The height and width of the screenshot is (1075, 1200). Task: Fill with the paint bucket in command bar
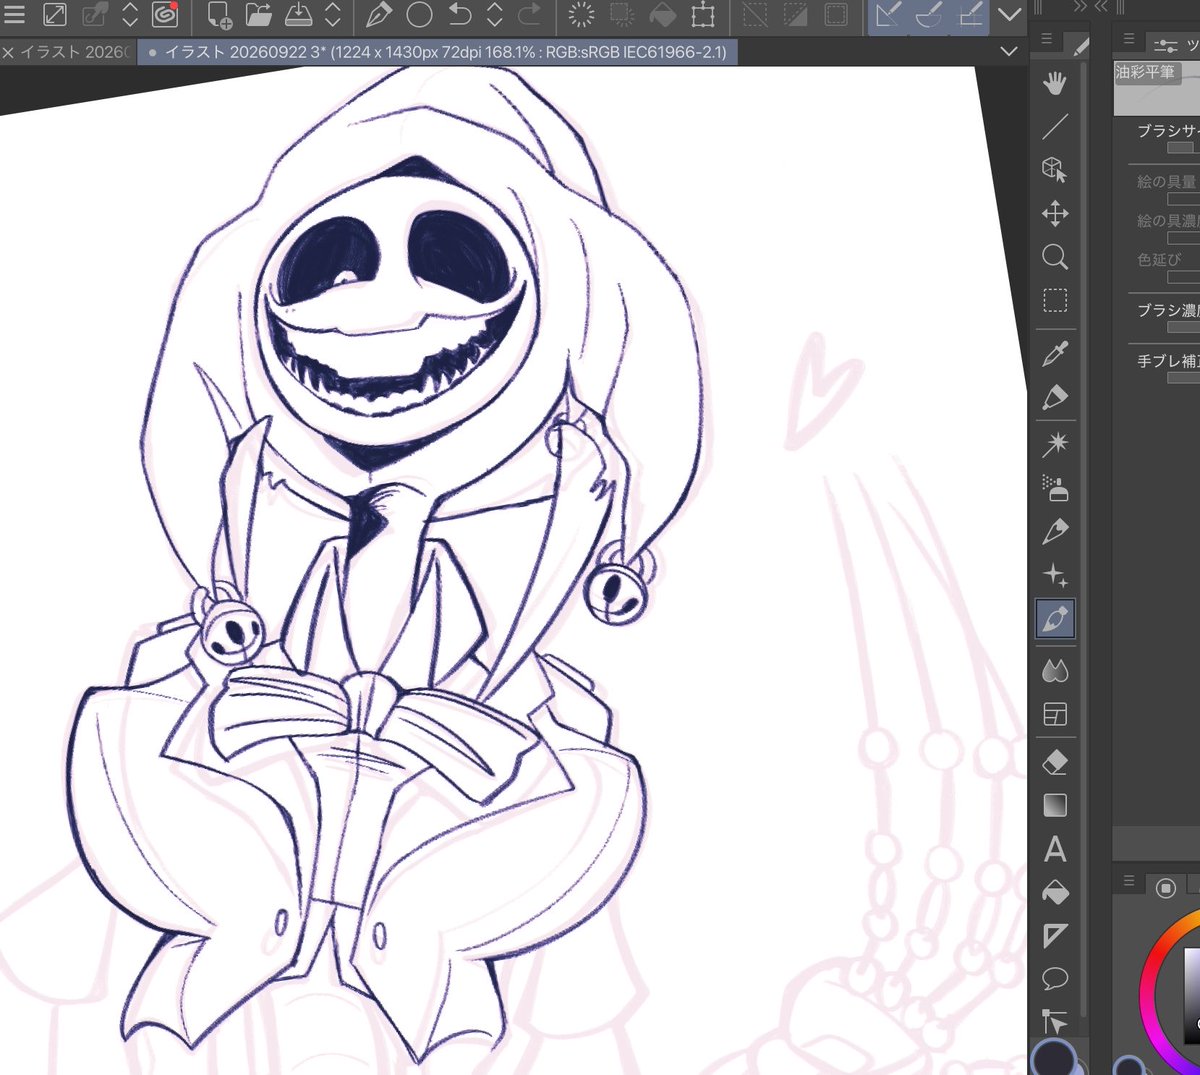click(662, 15)
